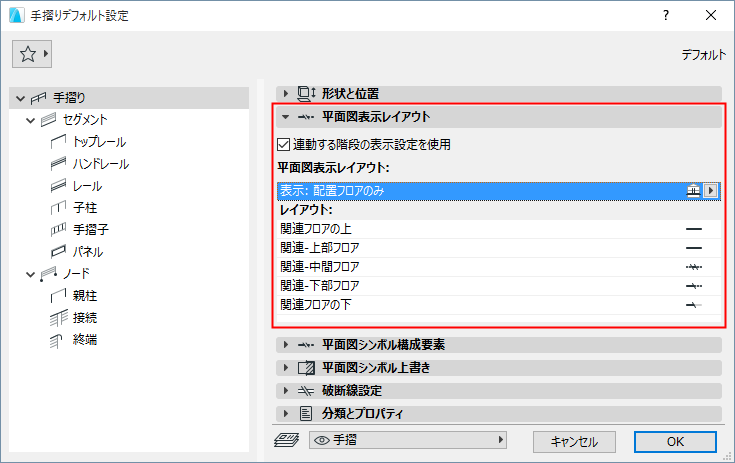Open the help question mark button
The height and width of the screenshot is (463, 735).
coord(666,15)
